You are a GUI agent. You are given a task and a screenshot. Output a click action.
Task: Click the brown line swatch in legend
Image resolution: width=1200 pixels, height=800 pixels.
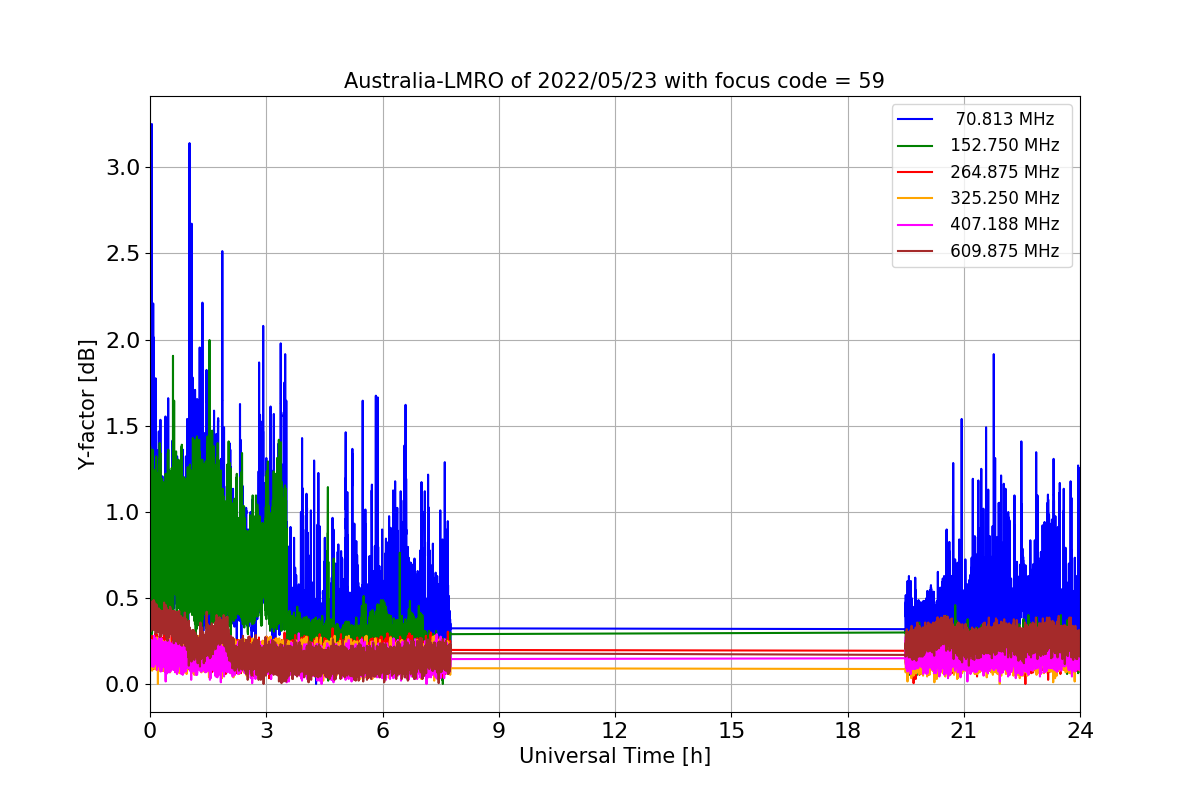[x=916, y=252]
